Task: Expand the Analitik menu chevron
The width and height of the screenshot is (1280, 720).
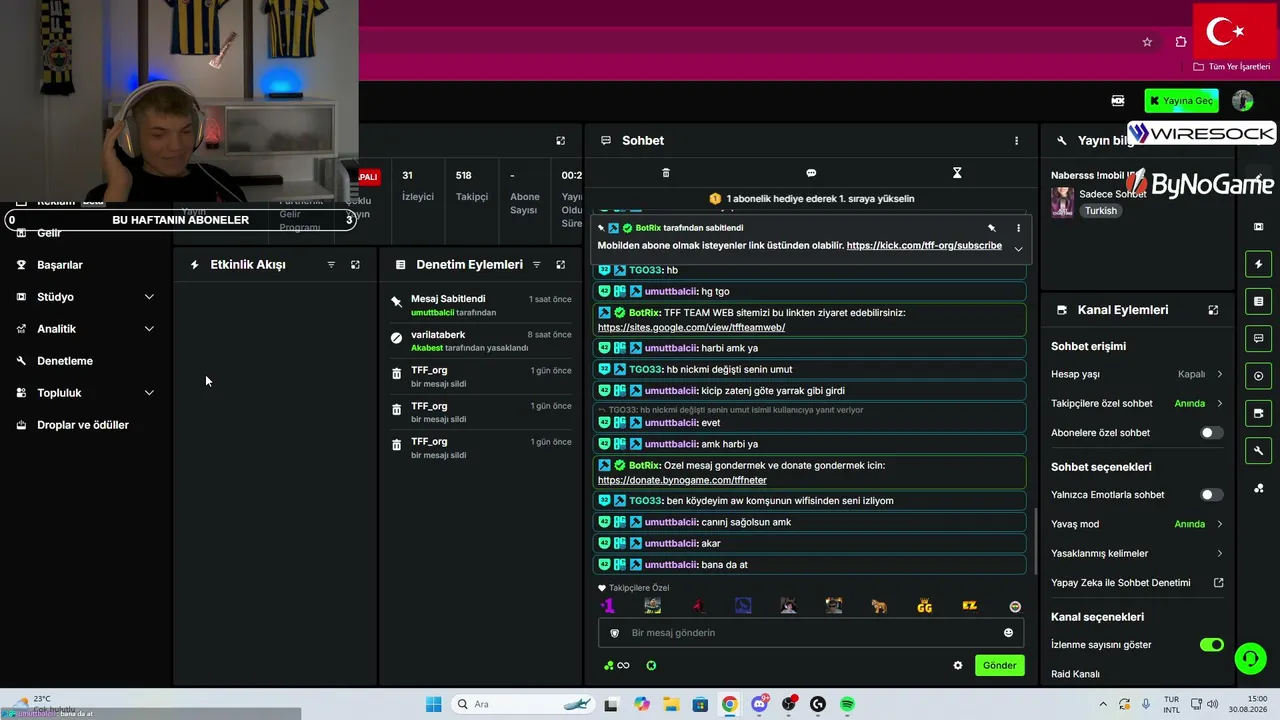Action: coord(149,329)
